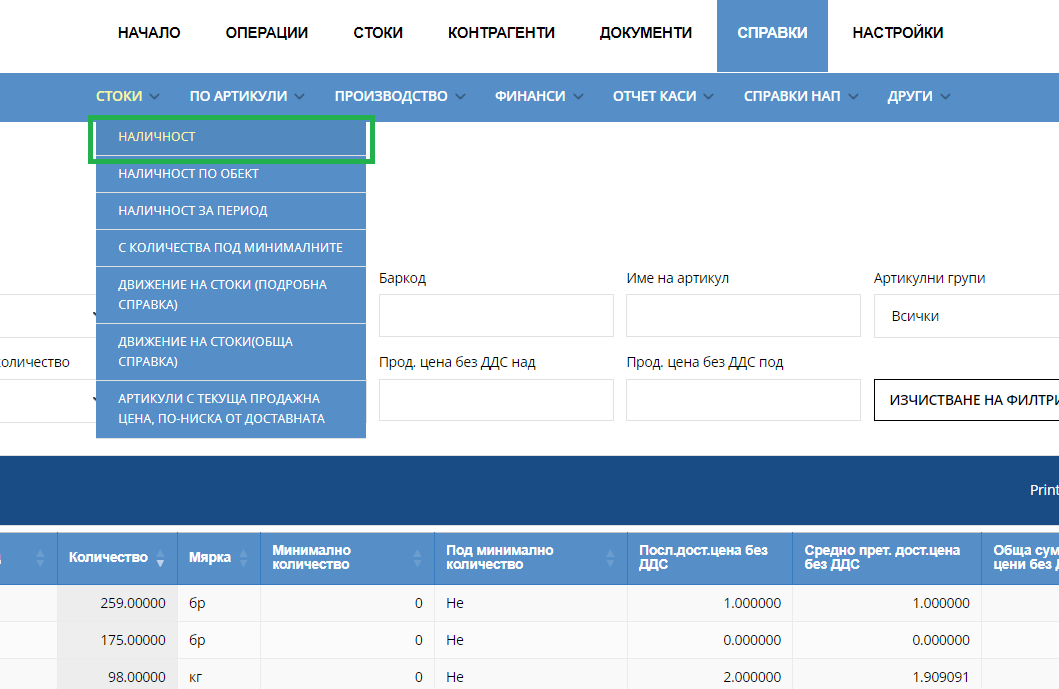Open ДВИЖЕНИЕ НА СТОКИ(ОБЩА СПРАВКА)
The image size is (1059, 689).
[x=231, y=352]
